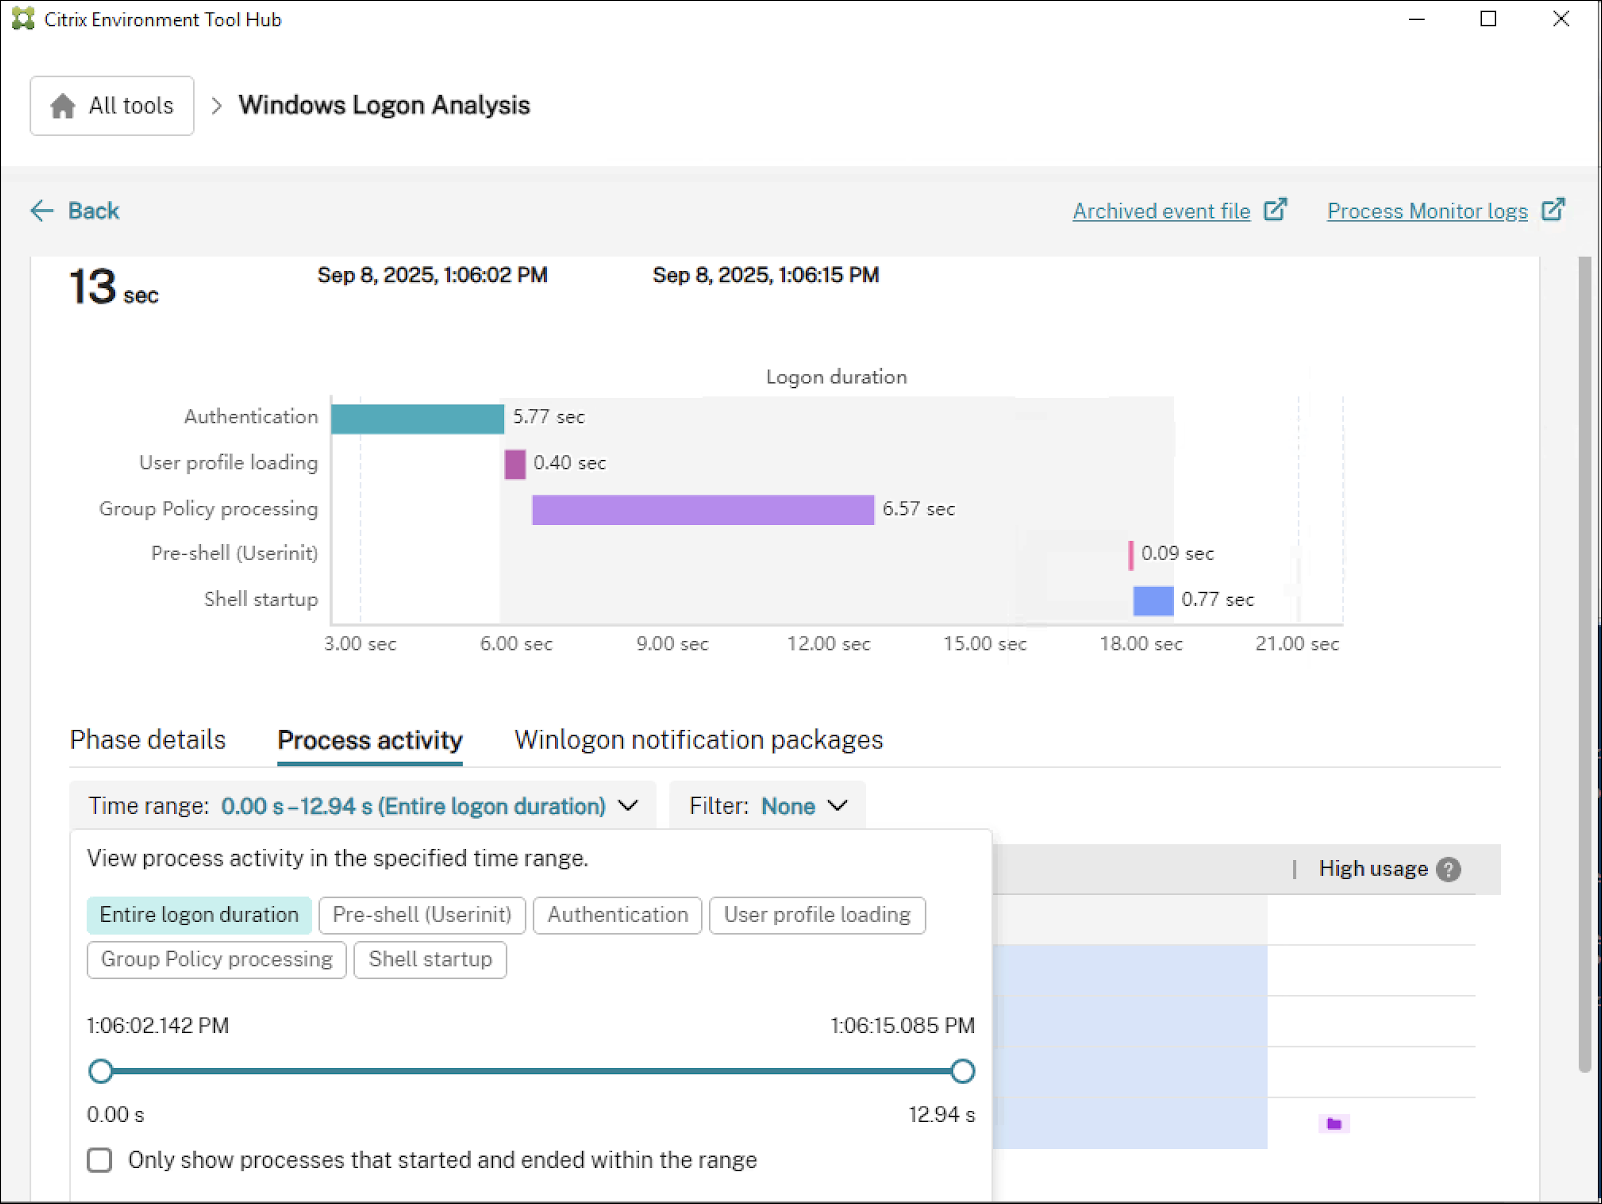Viewport: 1602px width, 1204px height.
Task: Open Winlogon notification packages tab
Action: [x=698, y=740]
